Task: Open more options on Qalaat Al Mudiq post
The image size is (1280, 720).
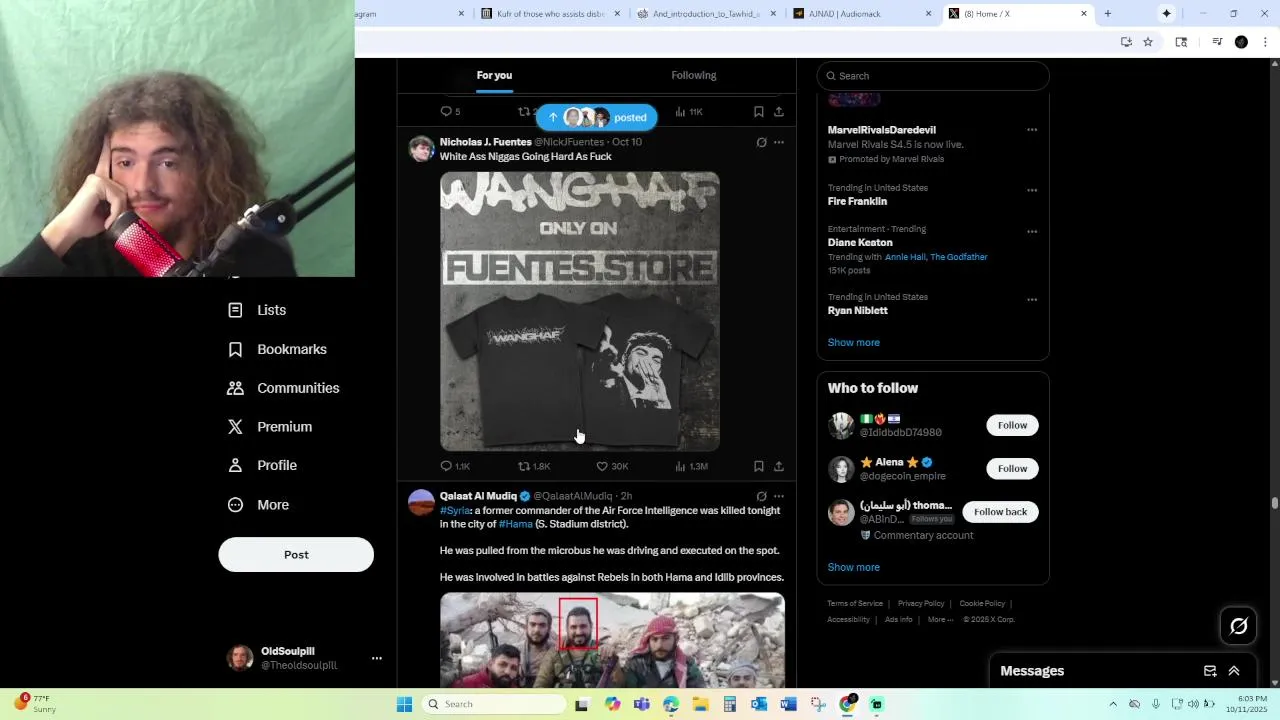Action: 779,496
